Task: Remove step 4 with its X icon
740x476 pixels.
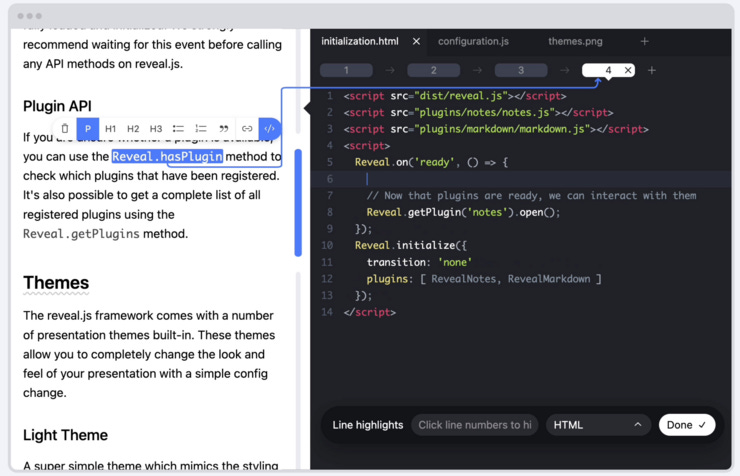Action: [628, 70]
